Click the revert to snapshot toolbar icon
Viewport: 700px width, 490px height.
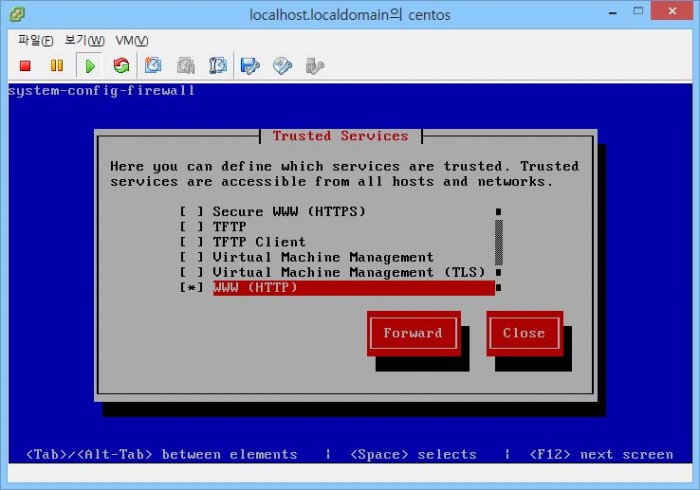click(186, 66)
